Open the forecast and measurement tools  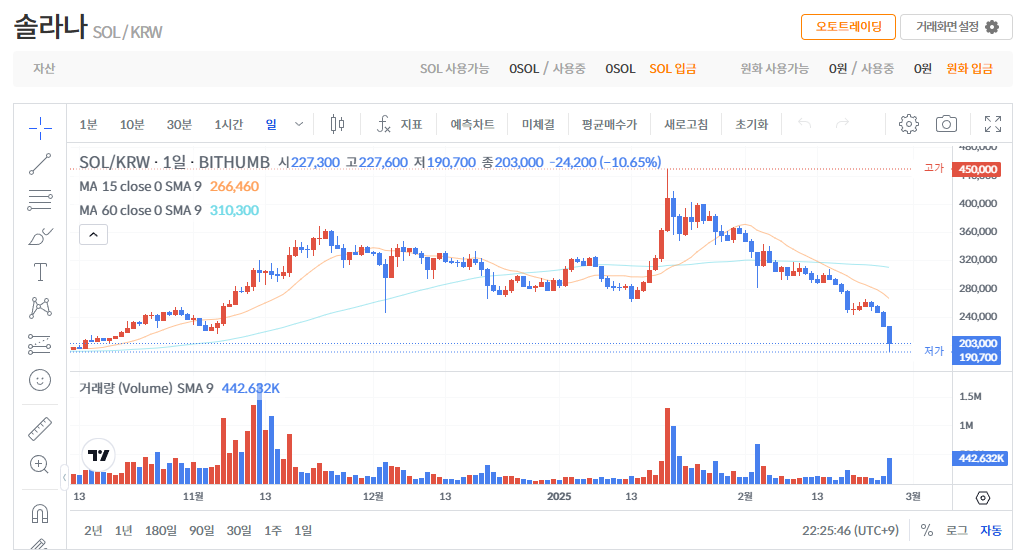[40, 344]
